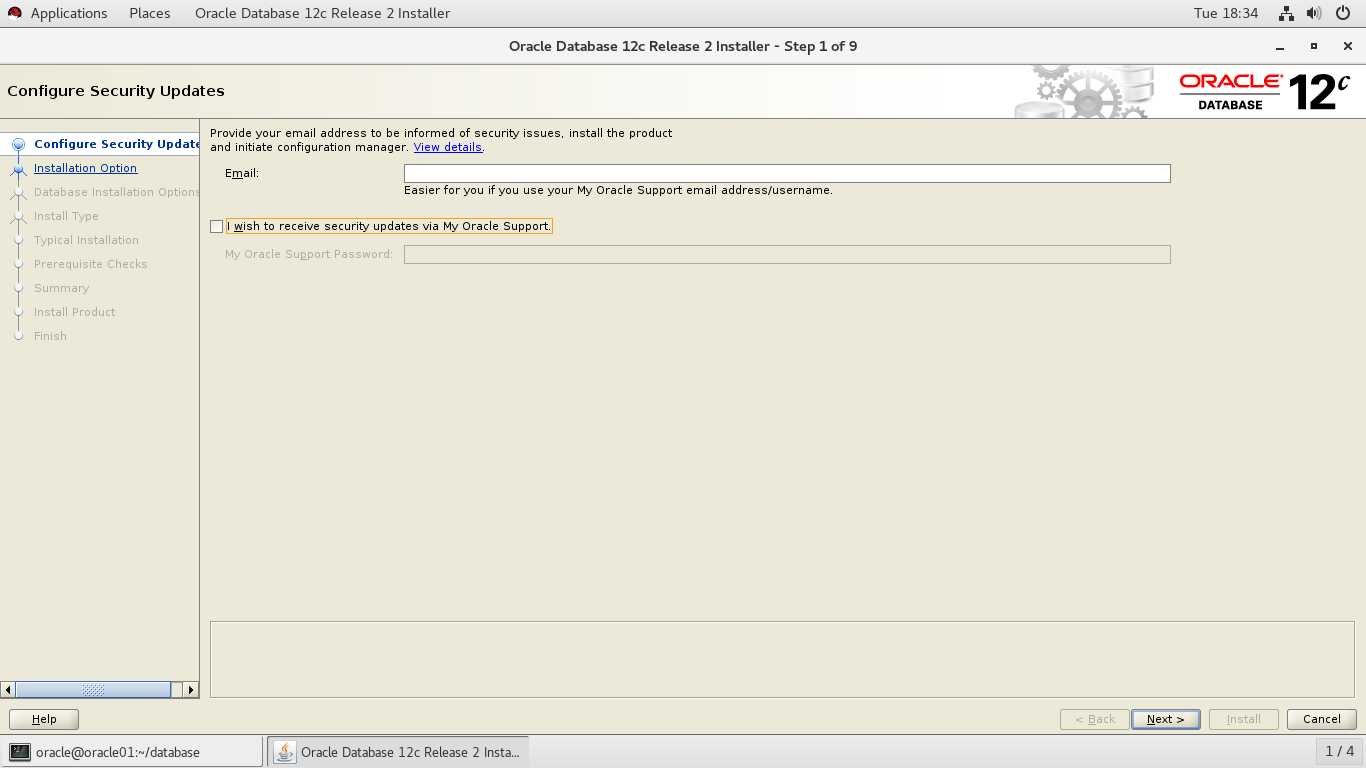This screenshot has height=768, width=1366.
Task: Click the terminal icon in the taskbar
Action: (x=19, y=752)
